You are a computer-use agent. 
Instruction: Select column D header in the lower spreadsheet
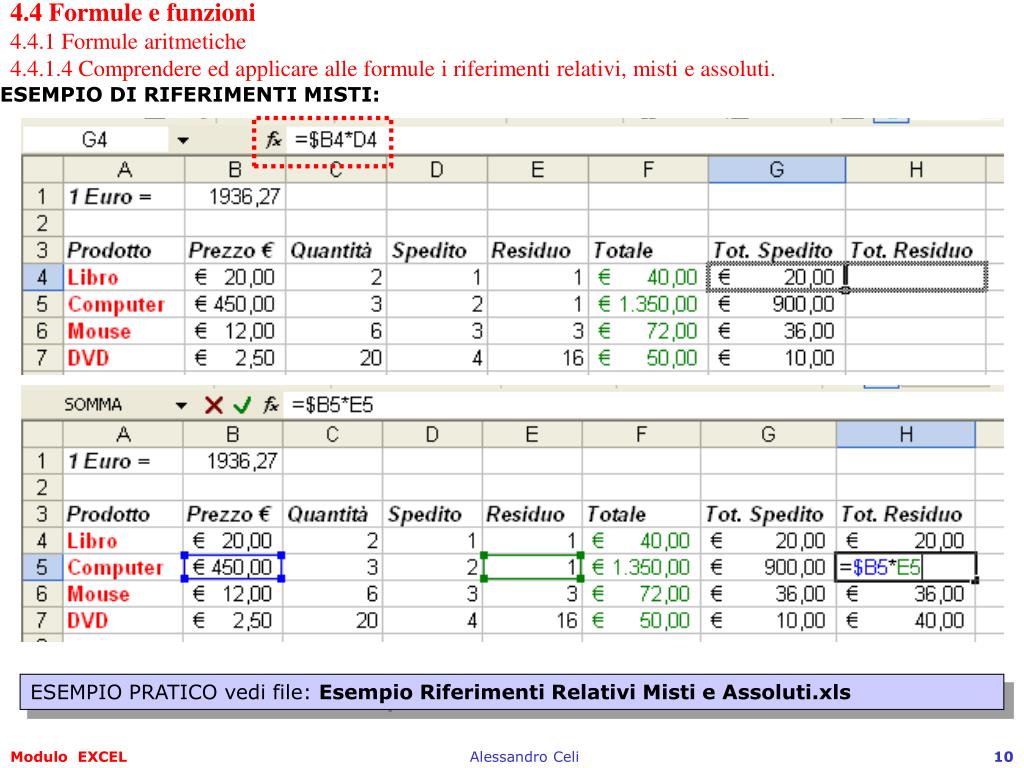point(432,434)
